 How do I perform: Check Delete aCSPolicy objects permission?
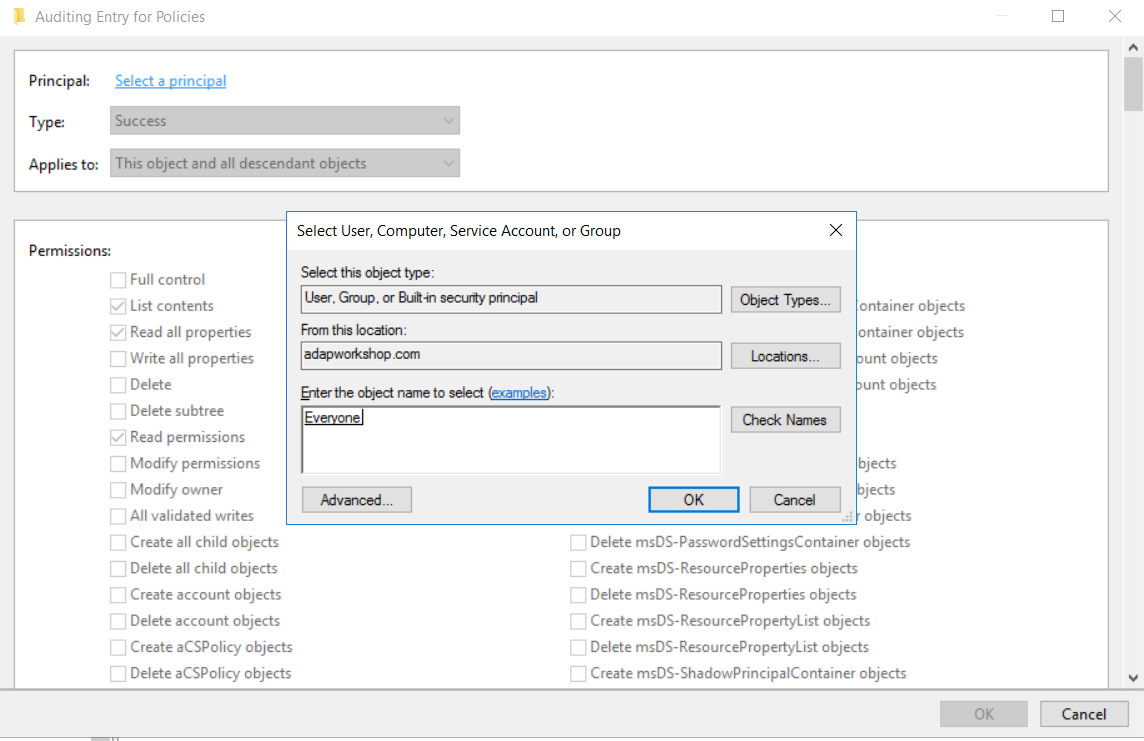[x=117, y=673]
